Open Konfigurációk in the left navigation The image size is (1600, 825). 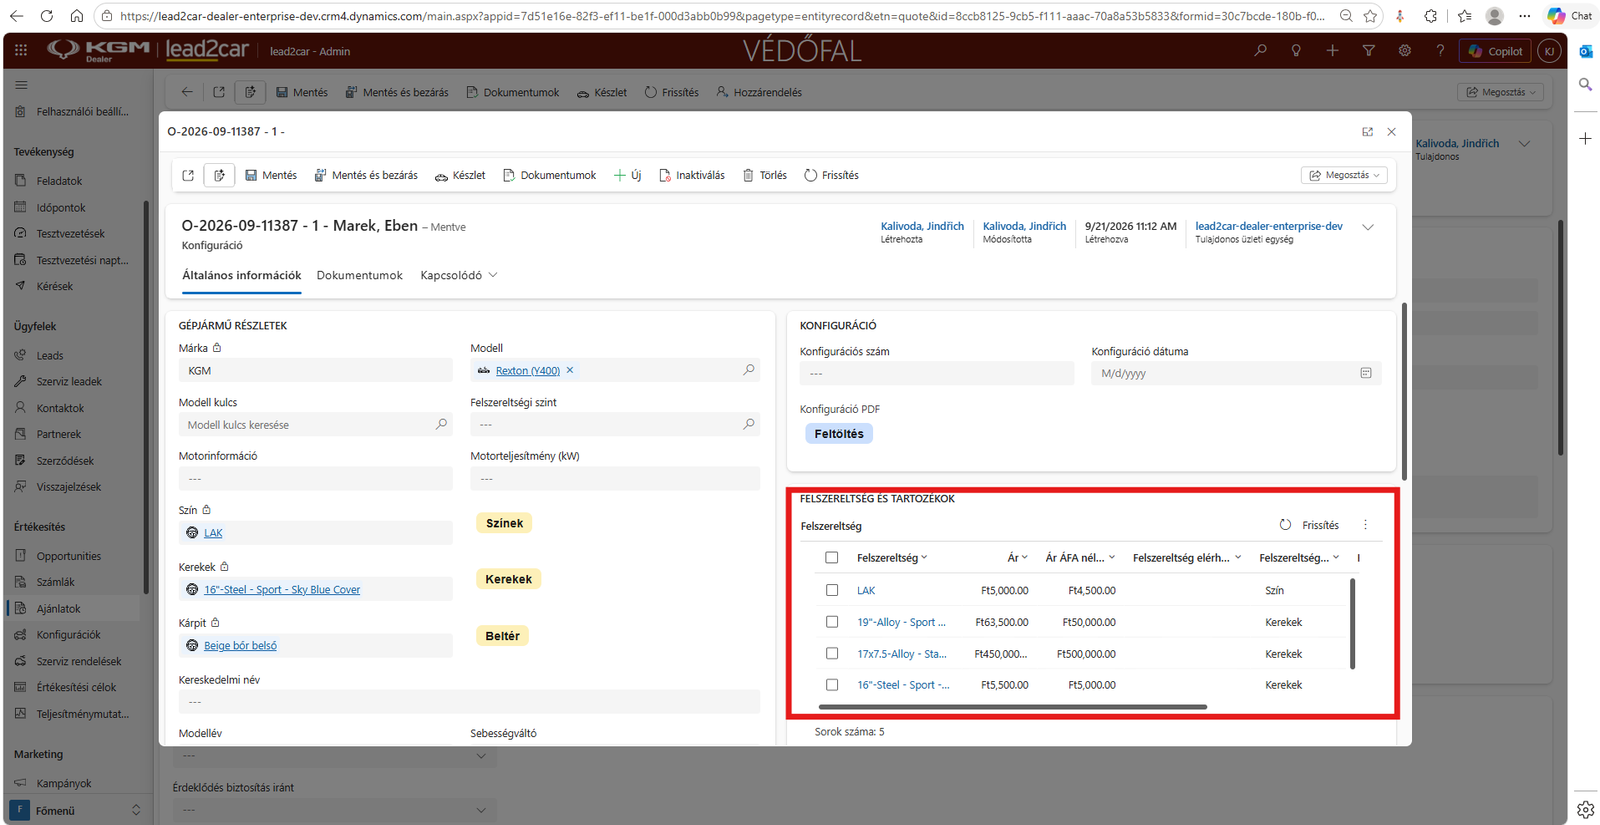pyautogui.click(x=69, y=635)
